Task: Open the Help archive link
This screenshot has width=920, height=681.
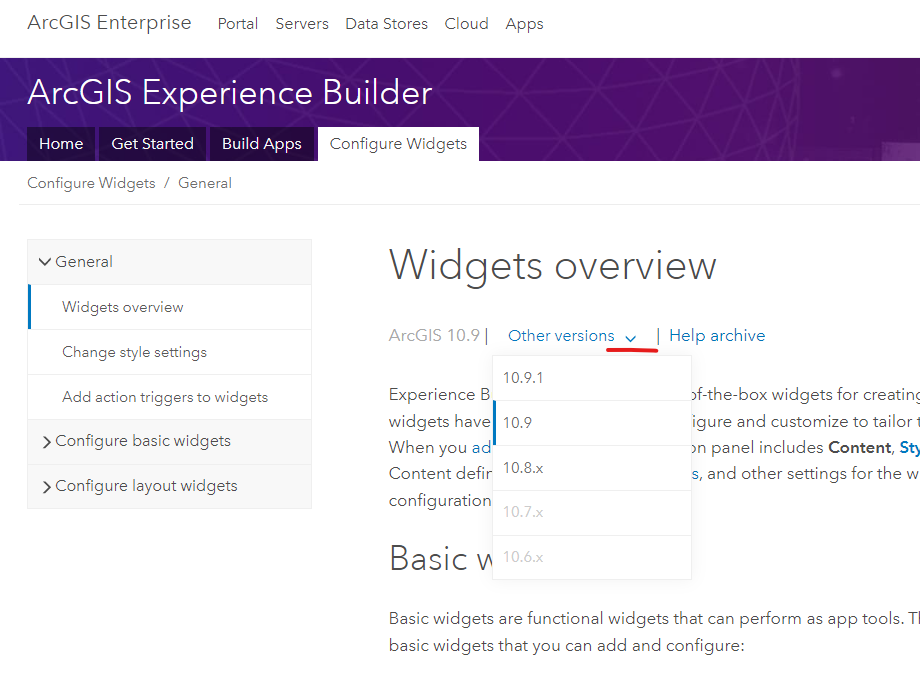Action: (716, 335)
